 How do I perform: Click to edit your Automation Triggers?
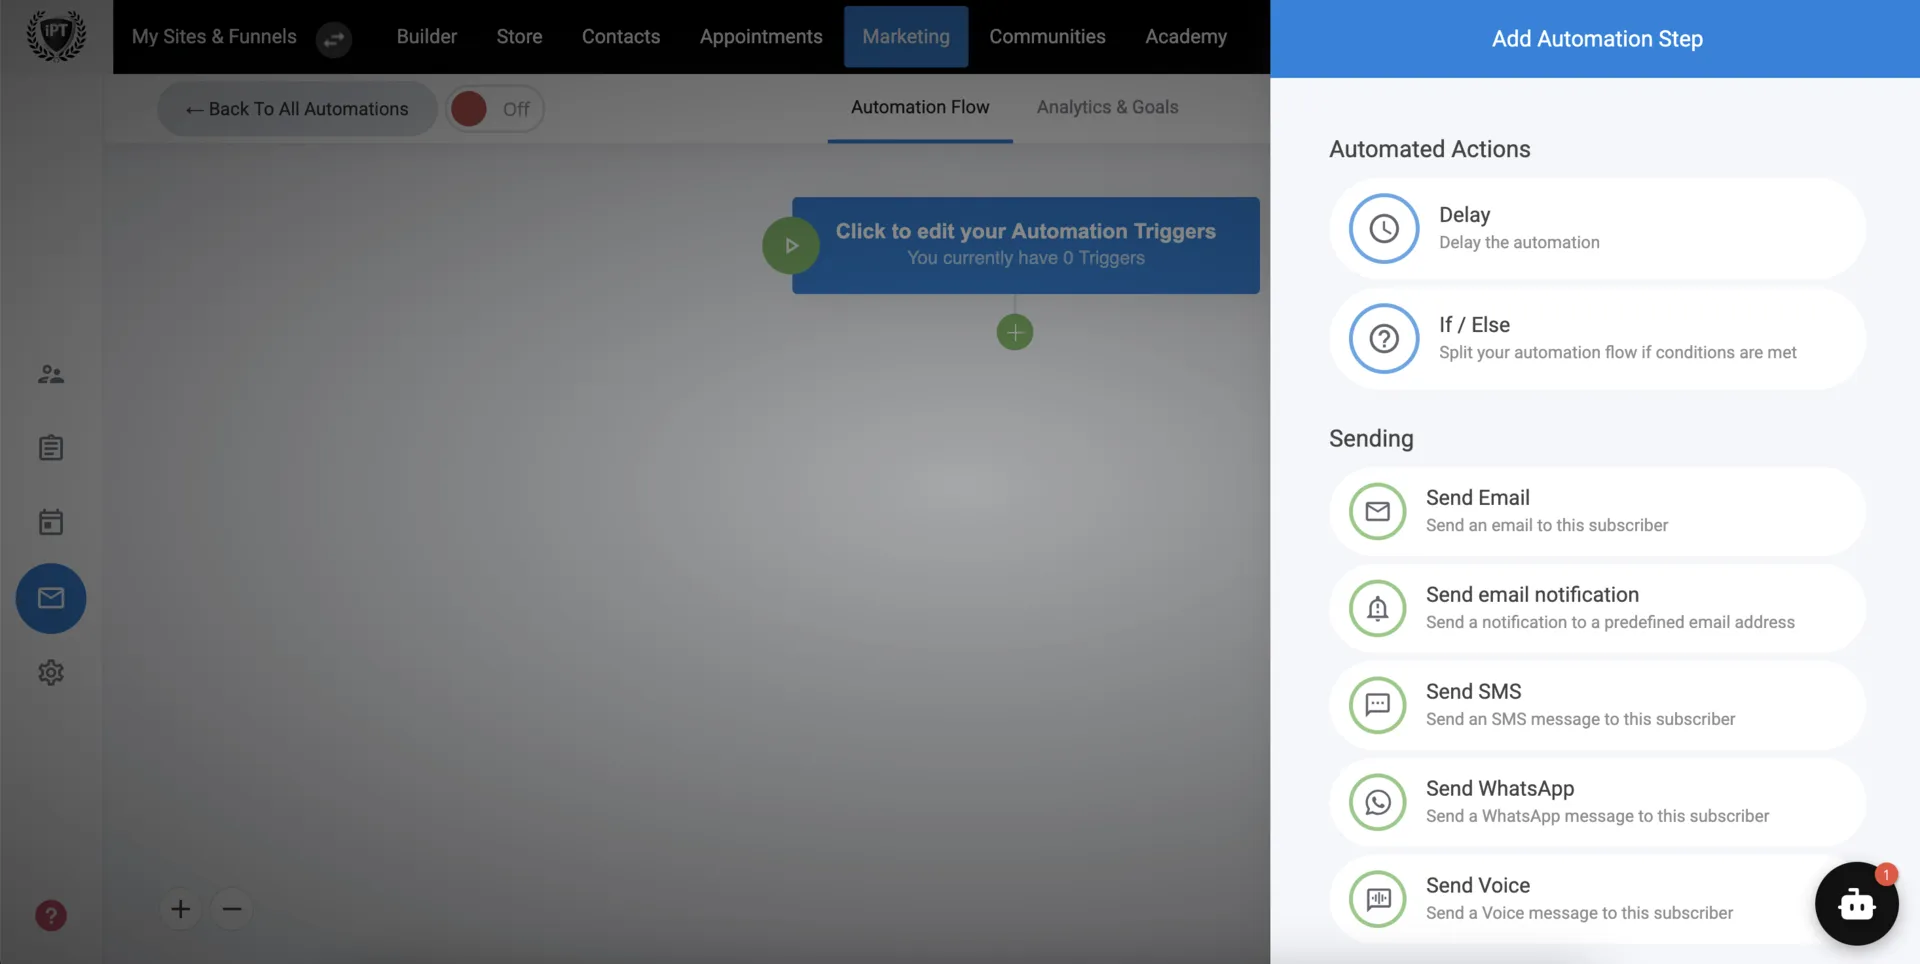(x=1025, y=245)
